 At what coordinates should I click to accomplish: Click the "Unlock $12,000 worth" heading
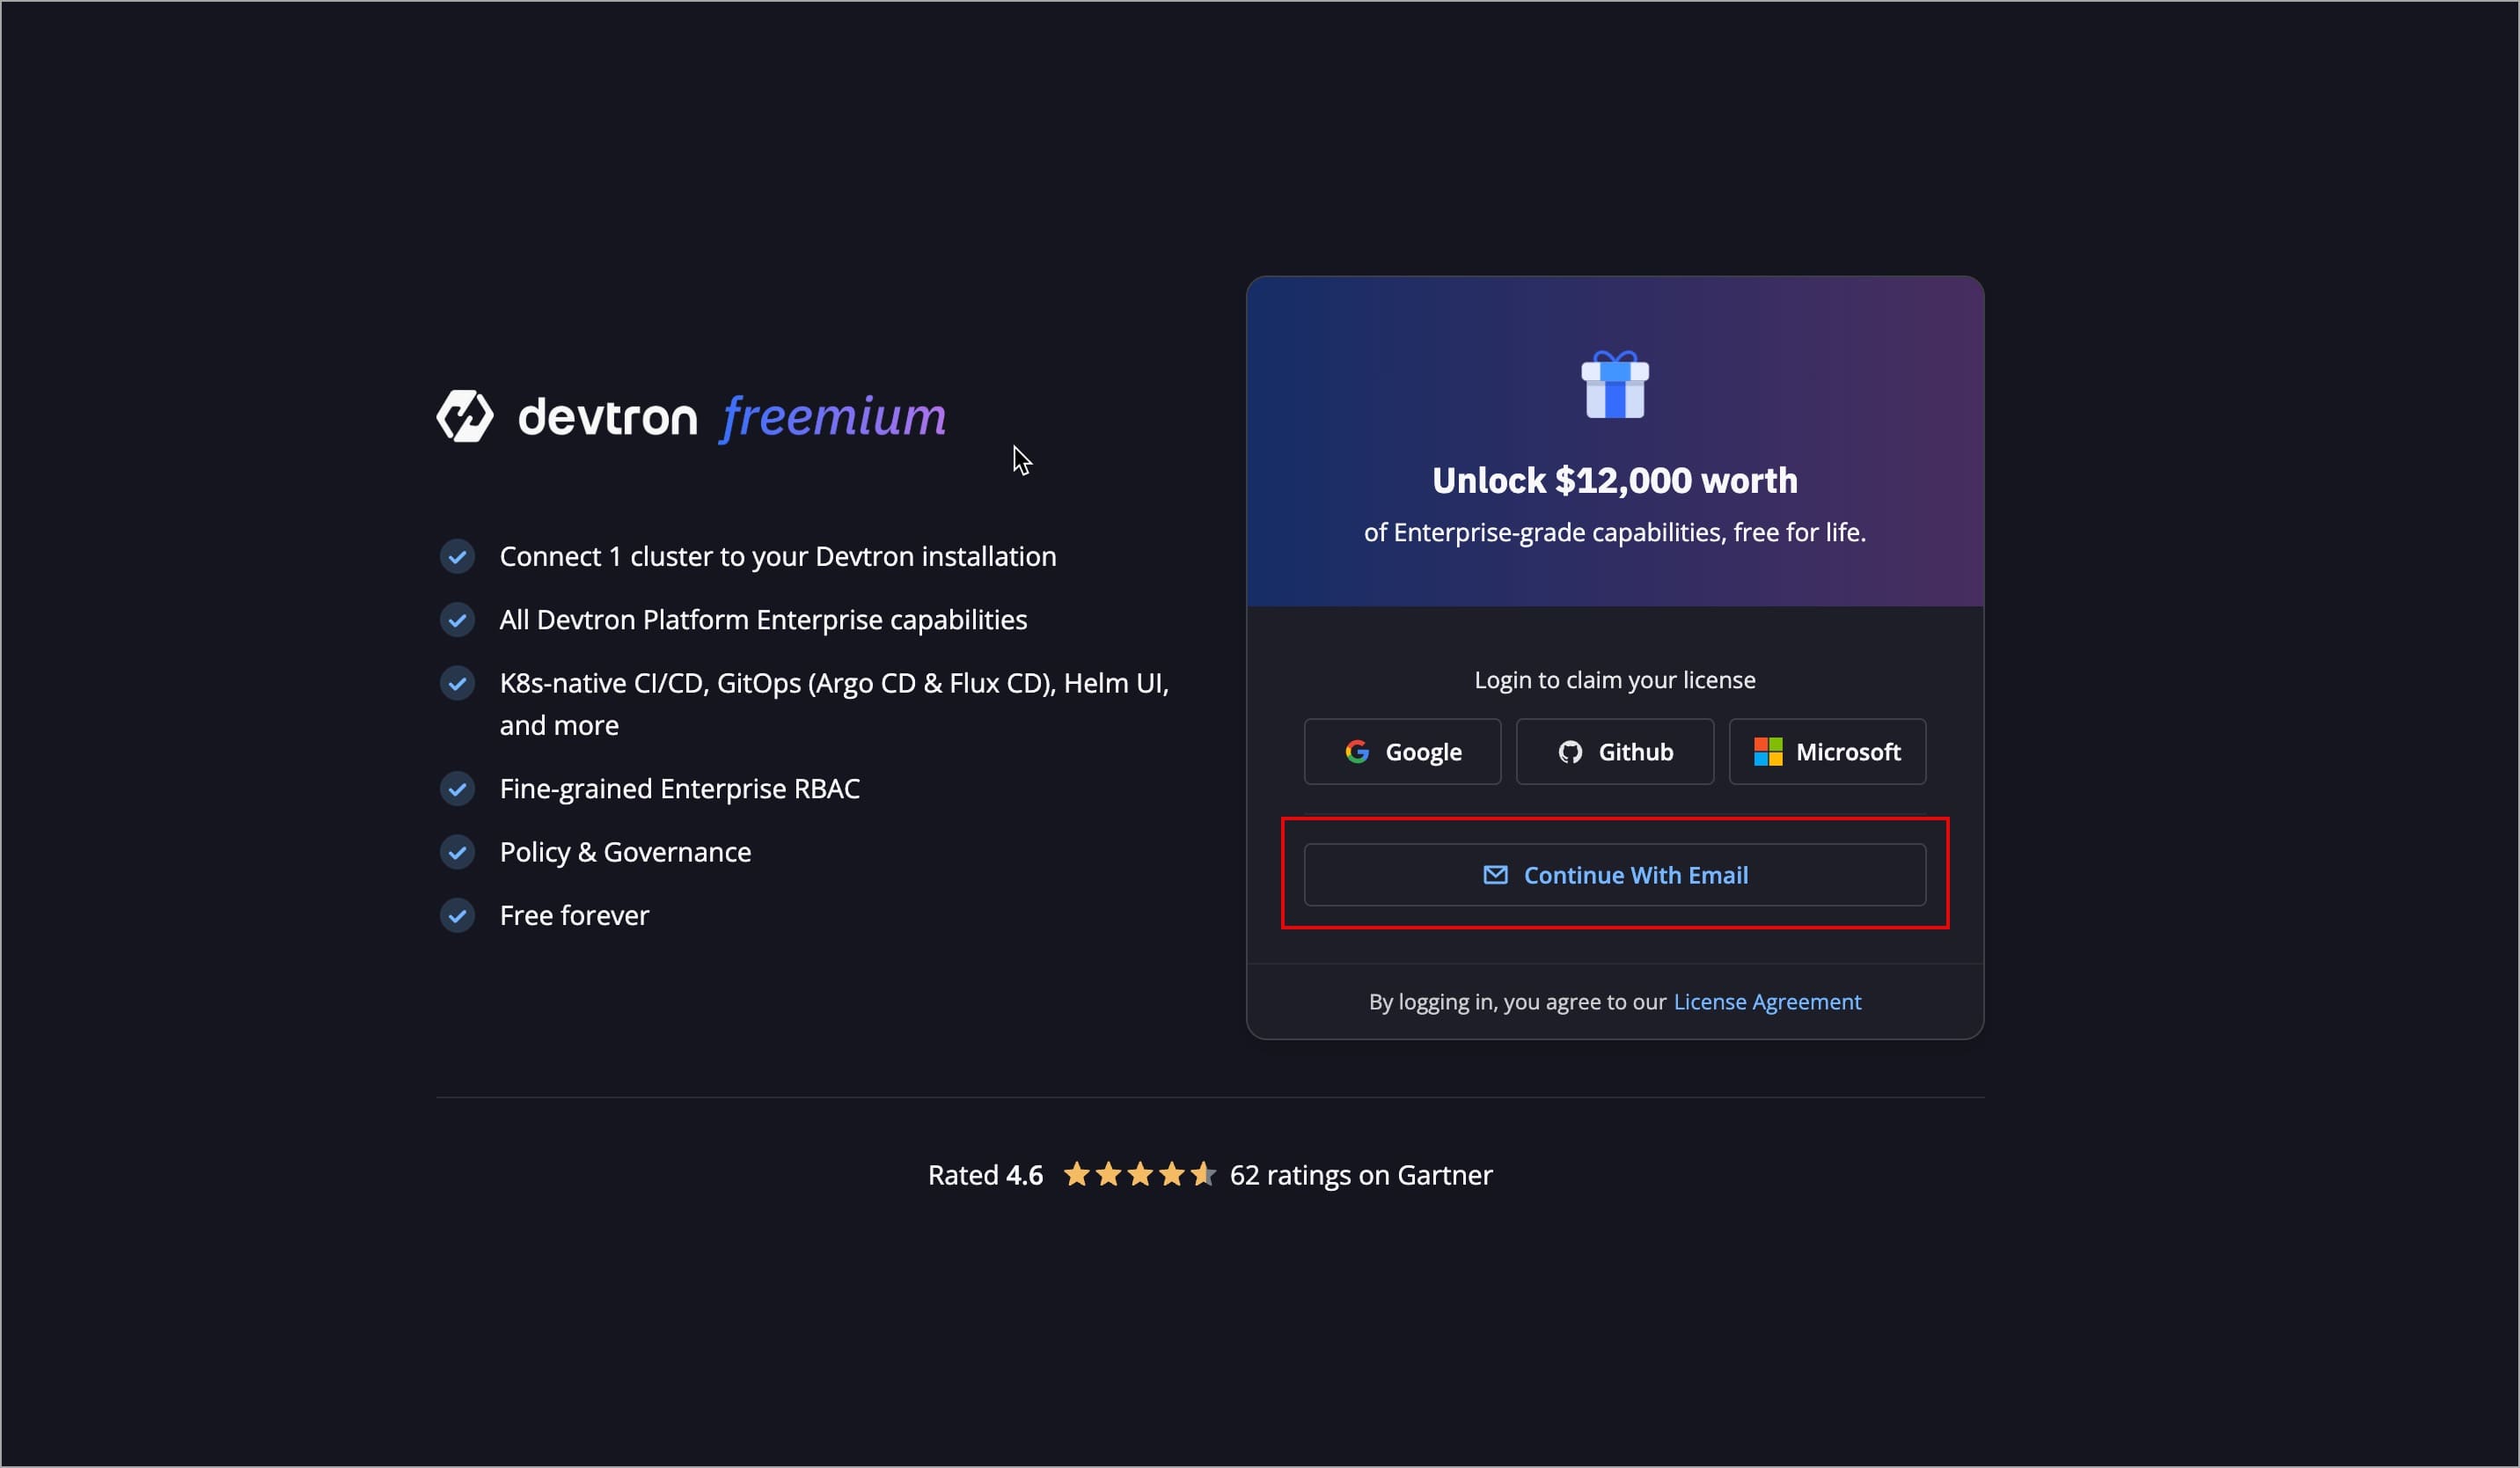1614,481
